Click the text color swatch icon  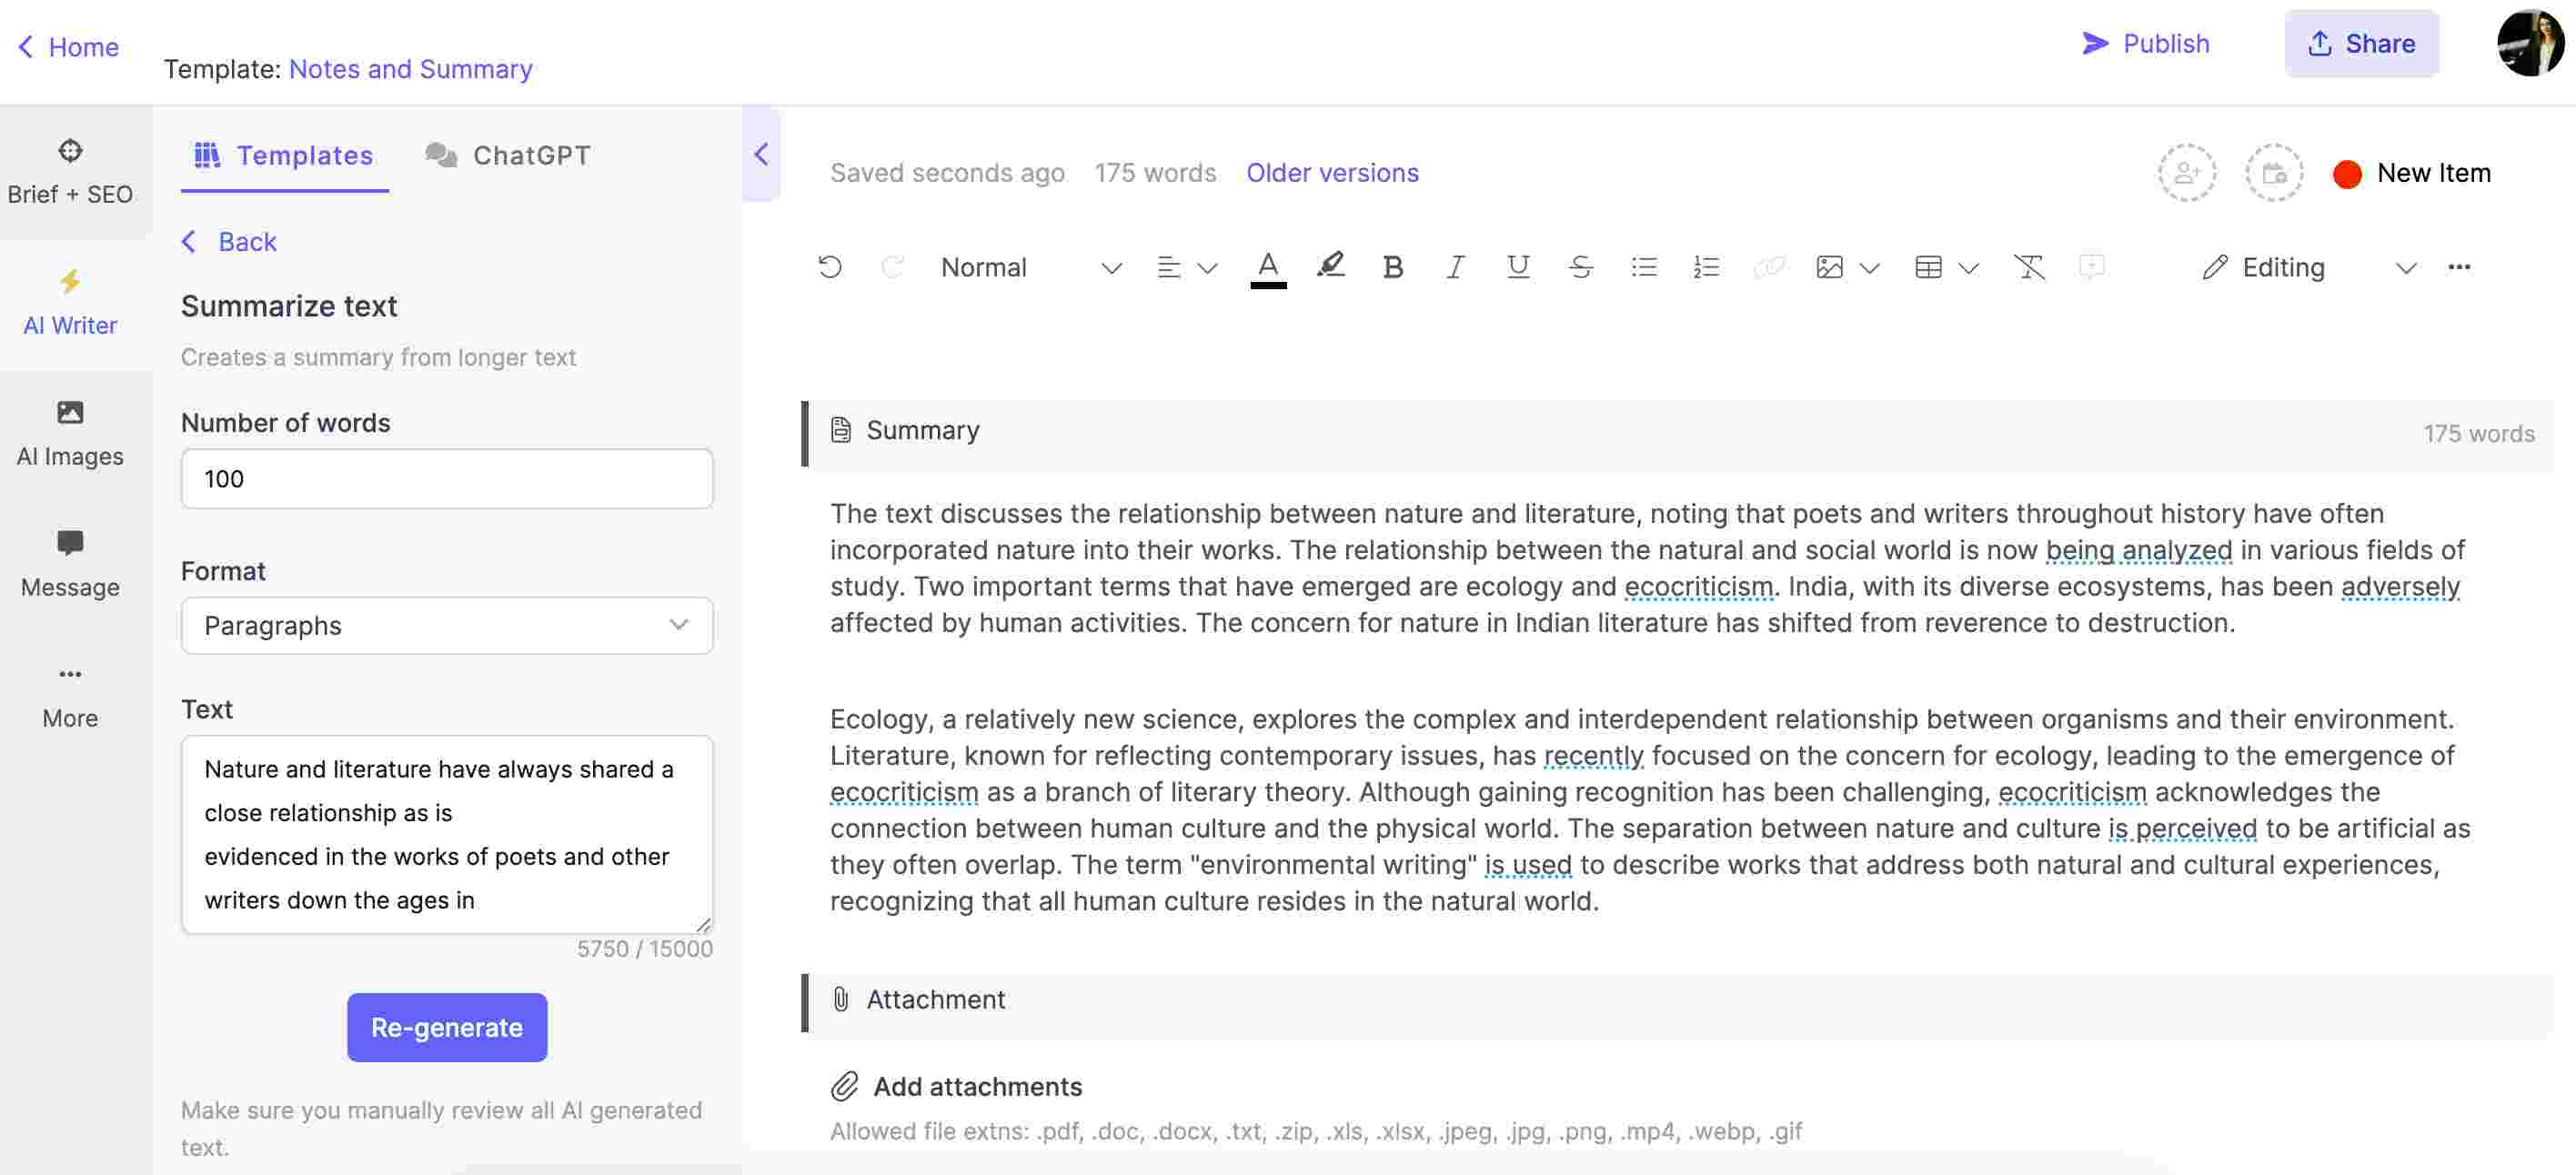click(1265, 266)
